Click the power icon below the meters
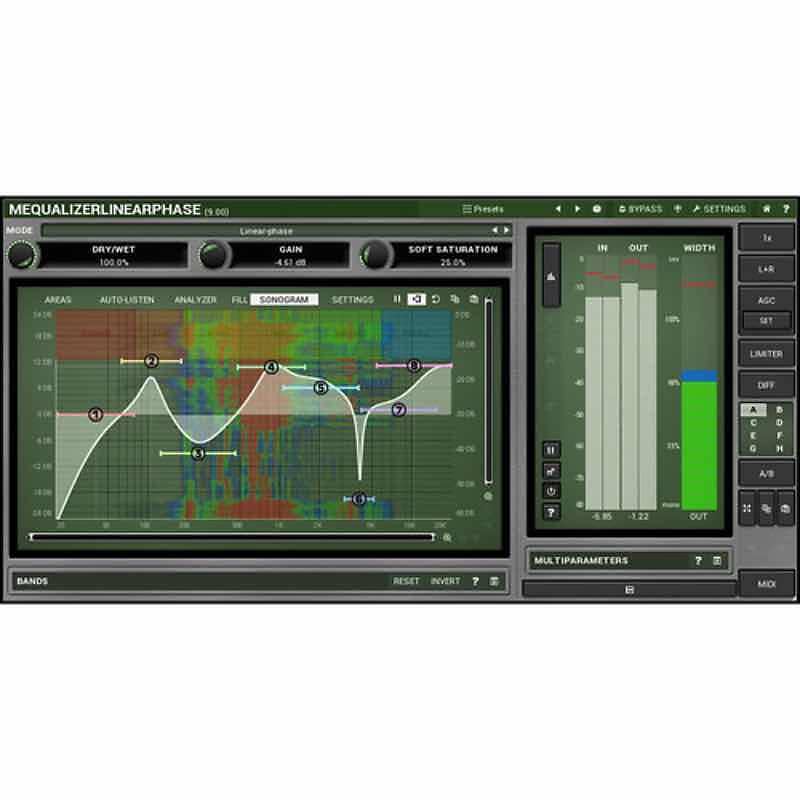The height and width of the screenshot is (800, 800). coord(552,492)
